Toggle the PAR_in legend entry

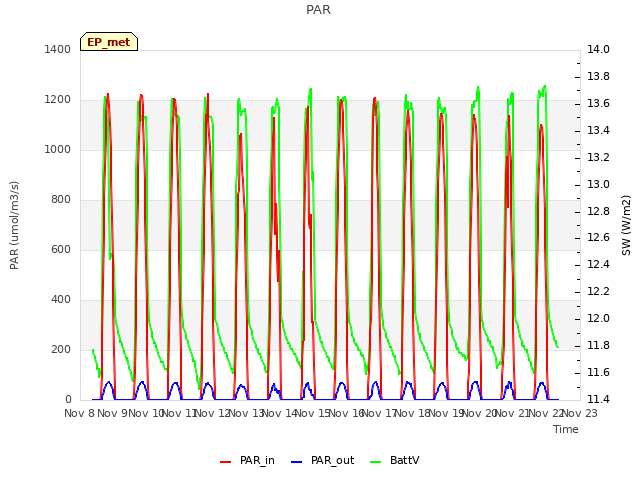coord(247,460)
